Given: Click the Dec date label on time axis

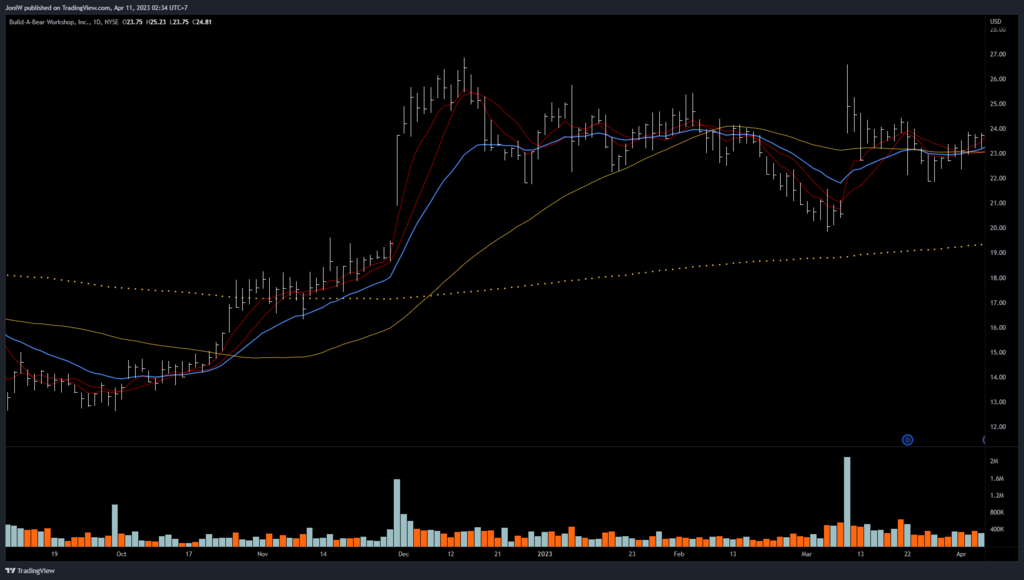Looking at the screenshot, I should tap(403, 552).
